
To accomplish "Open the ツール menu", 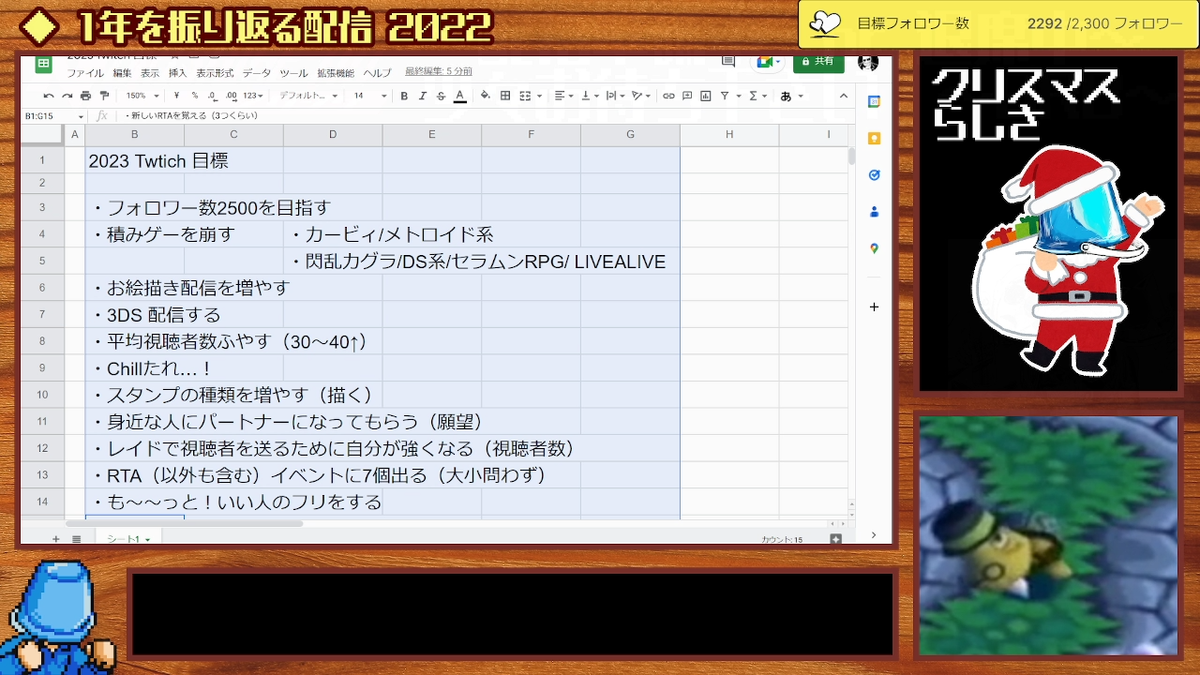I will click(x=294, y=73).
